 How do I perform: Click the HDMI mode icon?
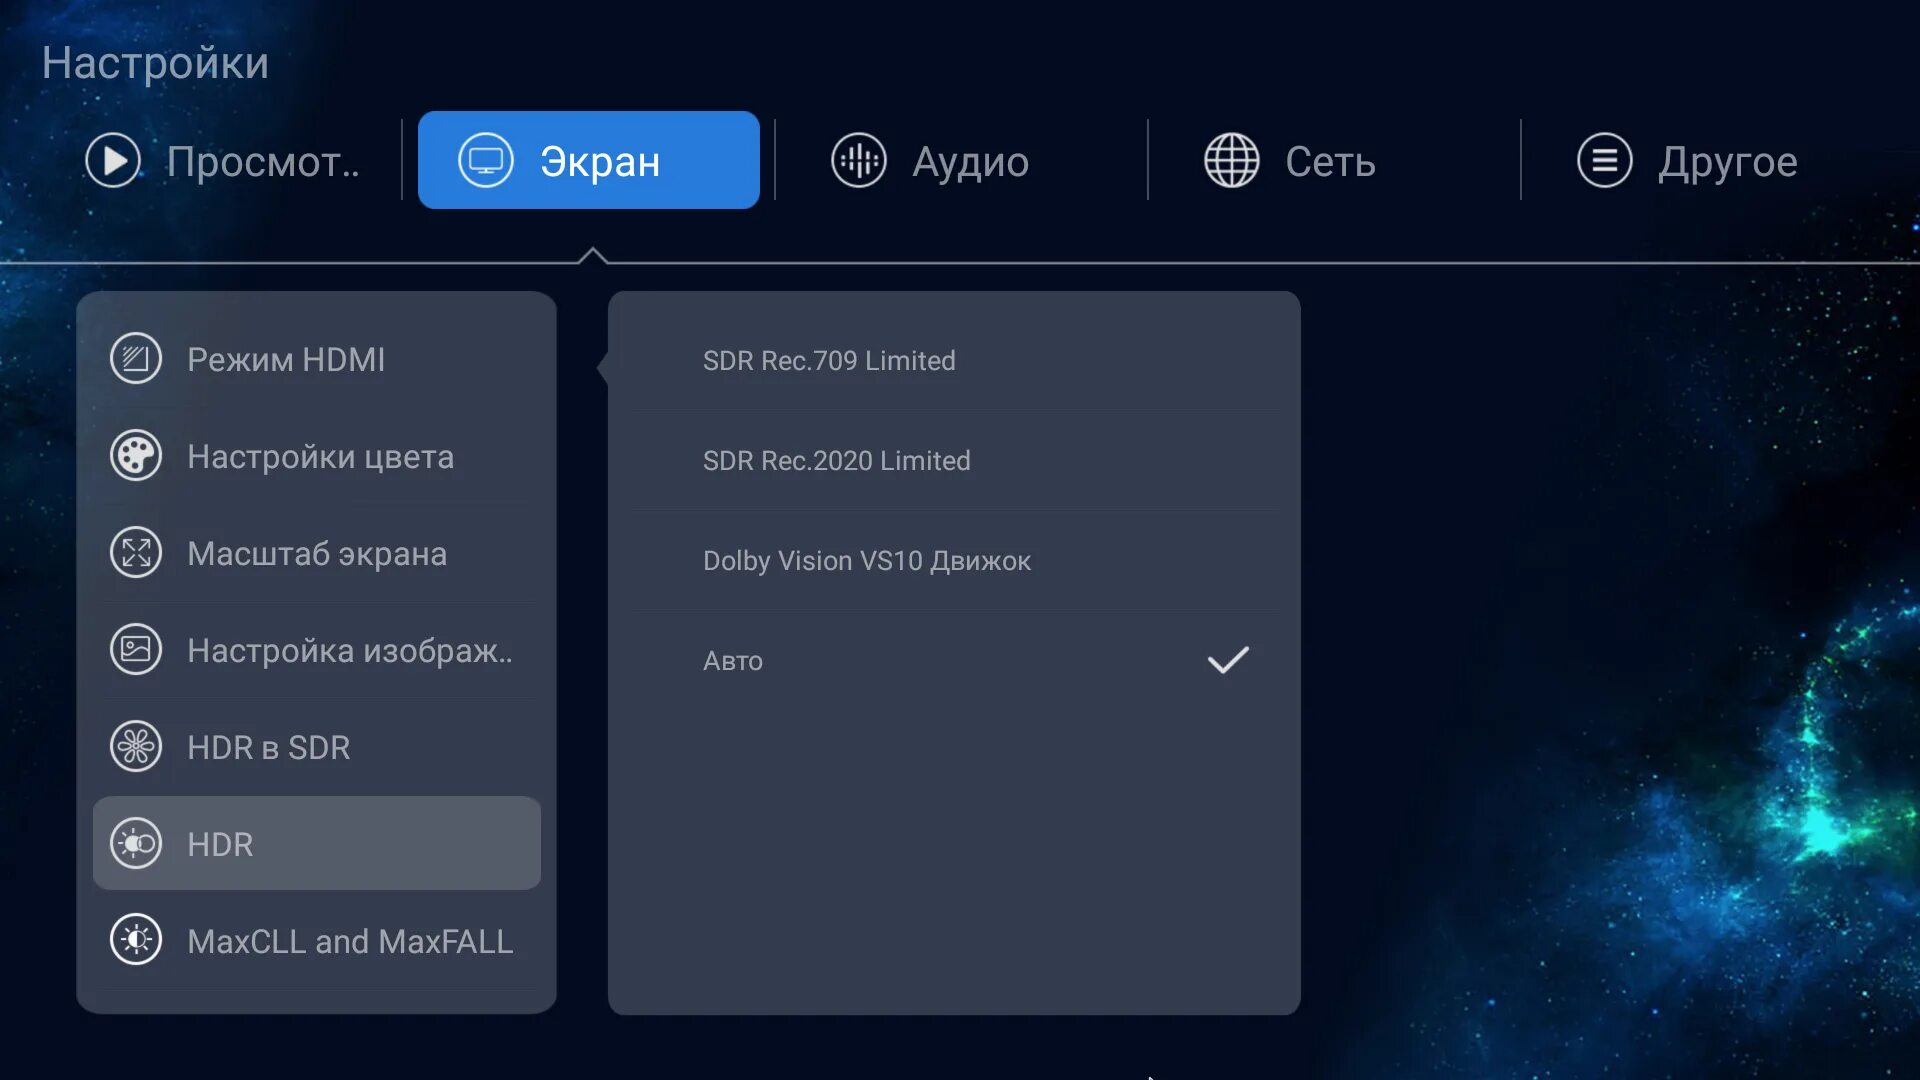[136, 359]
